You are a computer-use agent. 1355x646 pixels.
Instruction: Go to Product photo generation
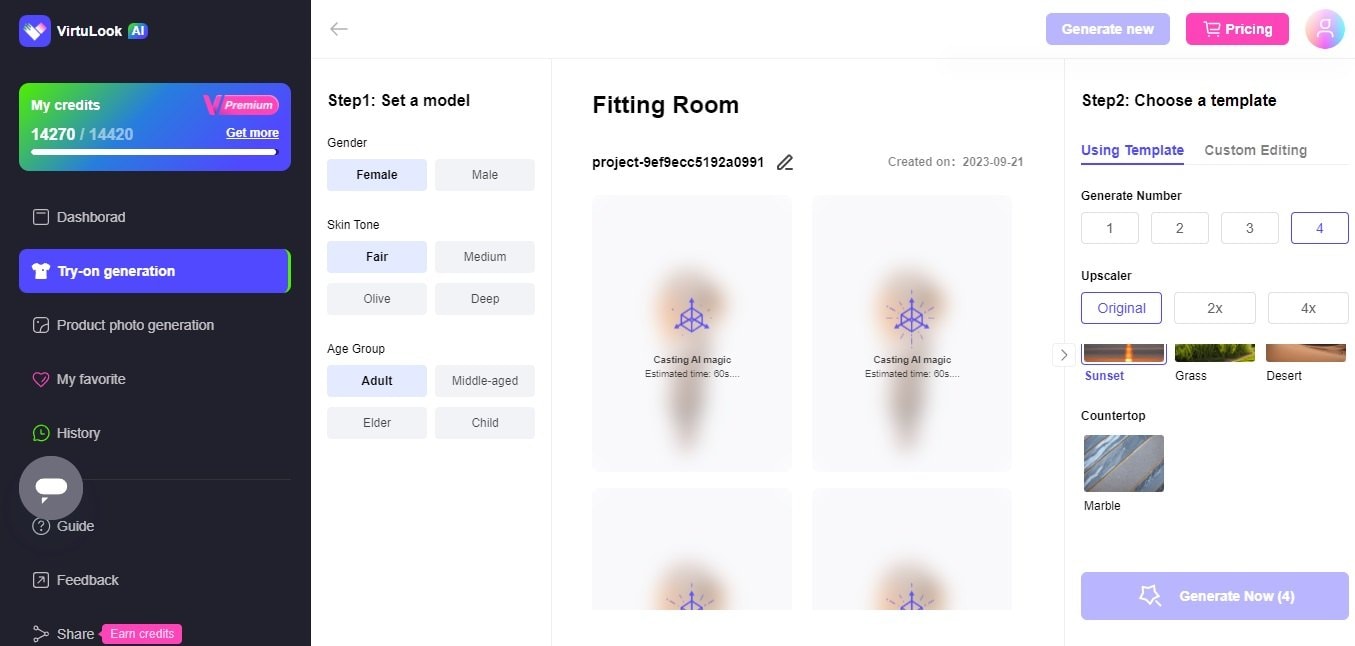pyautogui.click(x=155, y=325)
